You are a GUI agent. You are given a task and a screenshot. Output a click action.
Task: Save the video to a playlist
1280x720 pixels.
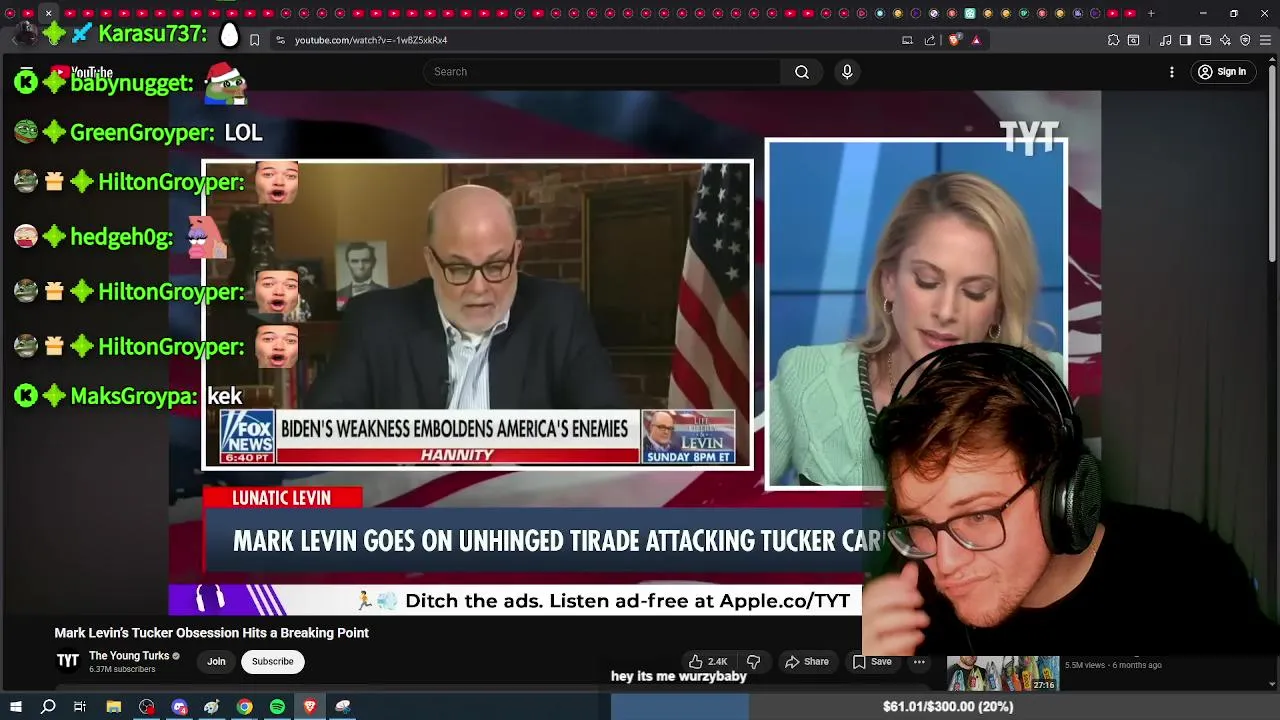pos(872,661)
